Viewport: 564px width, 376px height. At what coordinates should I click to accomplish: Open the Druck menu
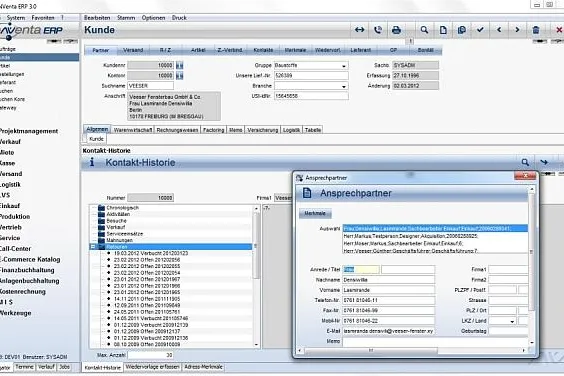click(x=179, y=18)
